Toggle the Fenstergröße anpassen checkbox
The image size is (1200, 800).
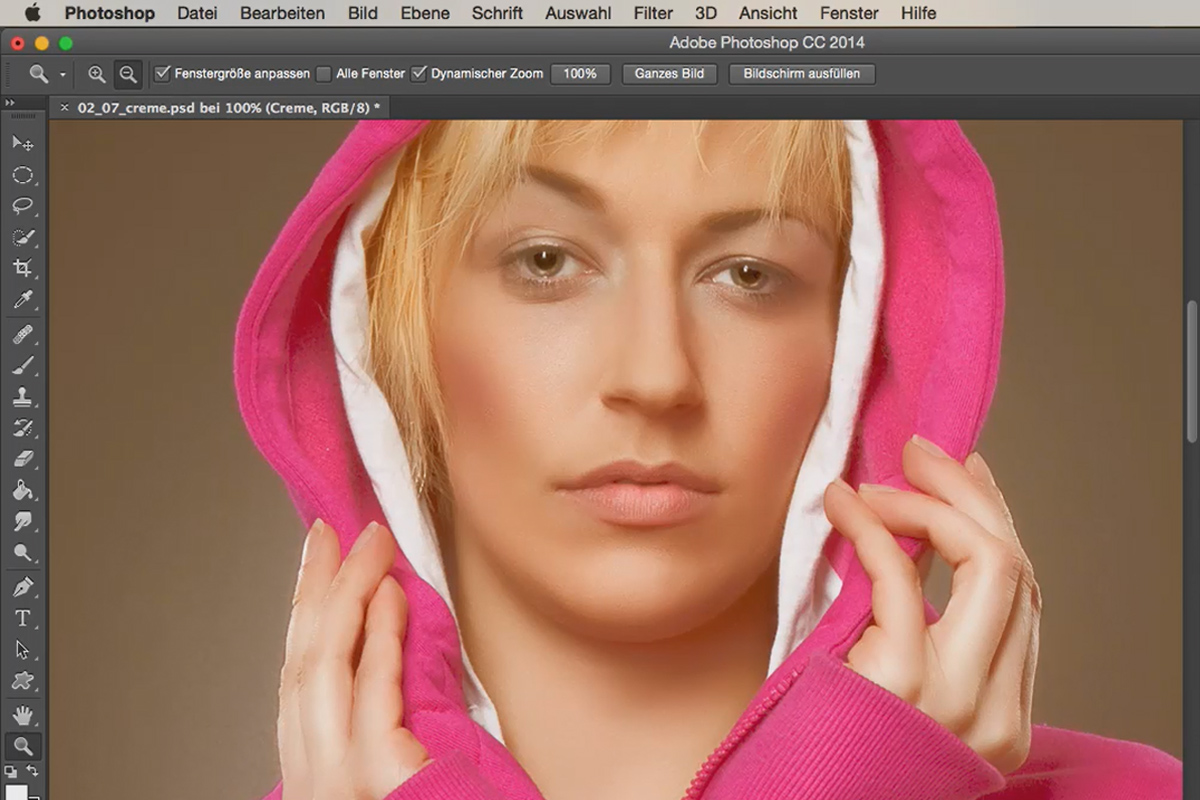[x=162, y=73]
